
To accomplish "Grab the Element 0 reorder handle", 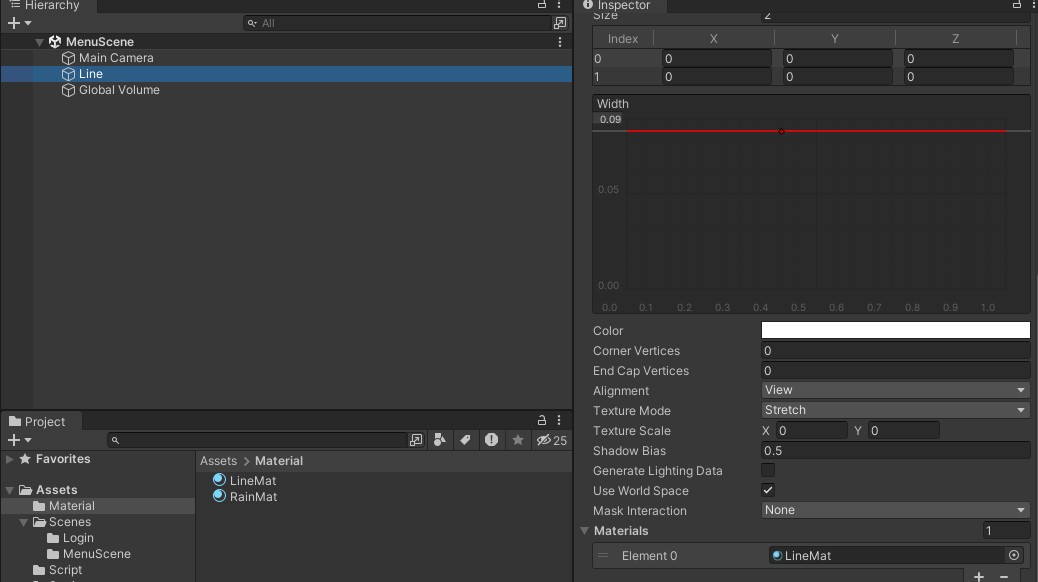I will coord(602,556).
